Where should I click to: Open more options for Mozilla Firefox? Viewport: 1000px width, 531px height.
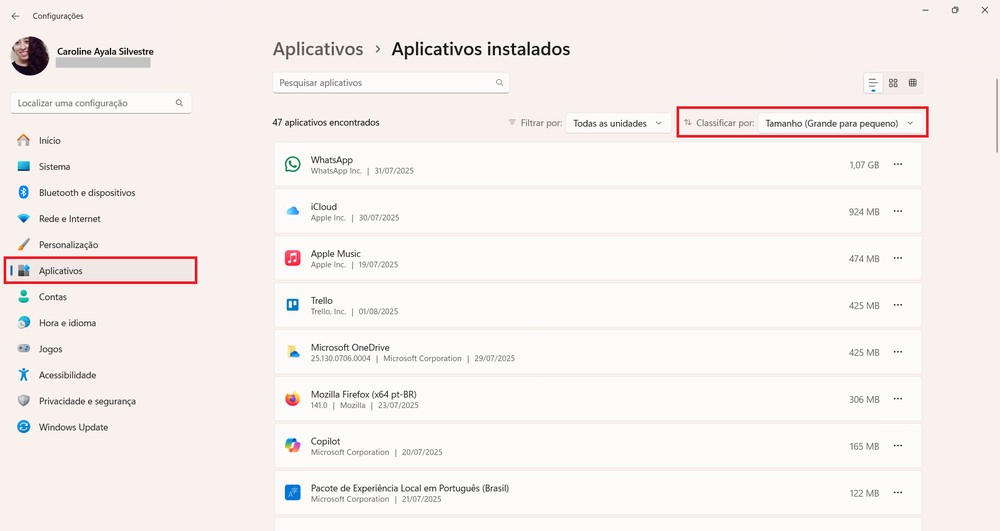[898, 399]
